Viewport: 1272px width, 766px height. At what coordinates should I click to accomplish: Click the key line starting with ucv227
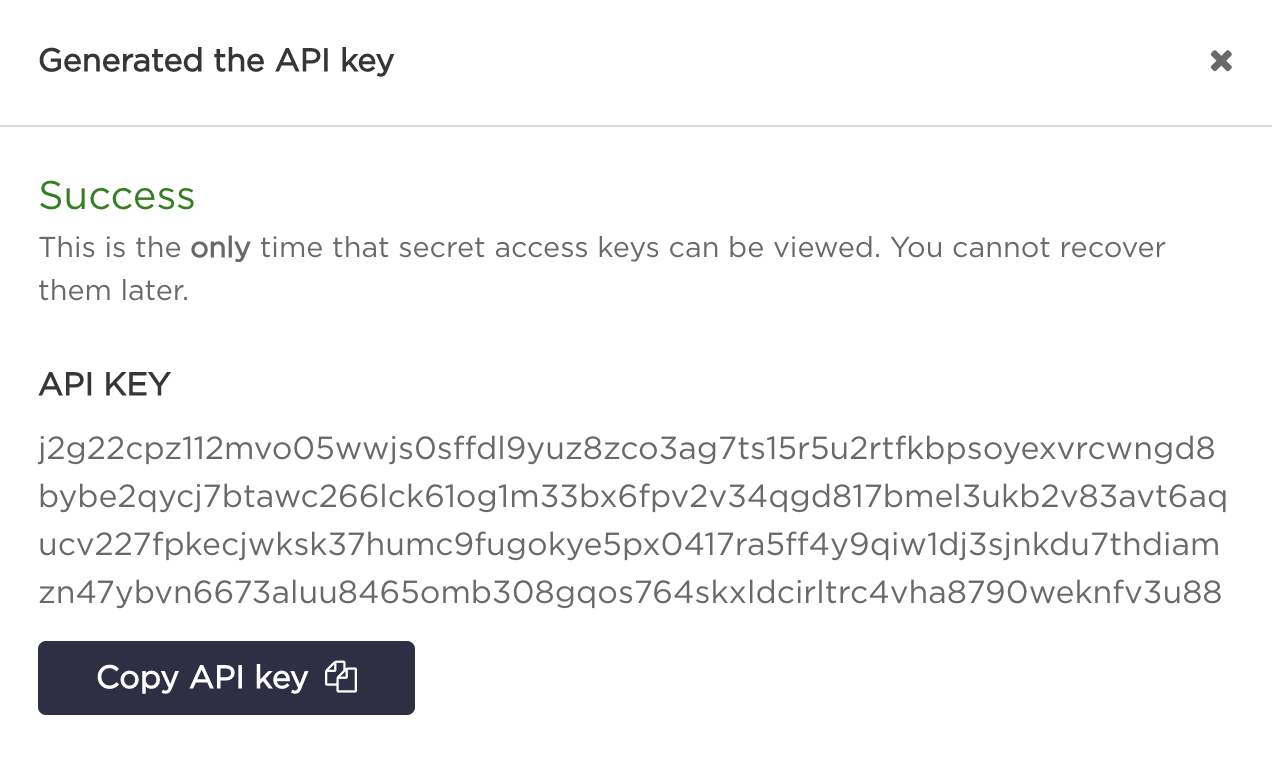[x=628, y=544]
